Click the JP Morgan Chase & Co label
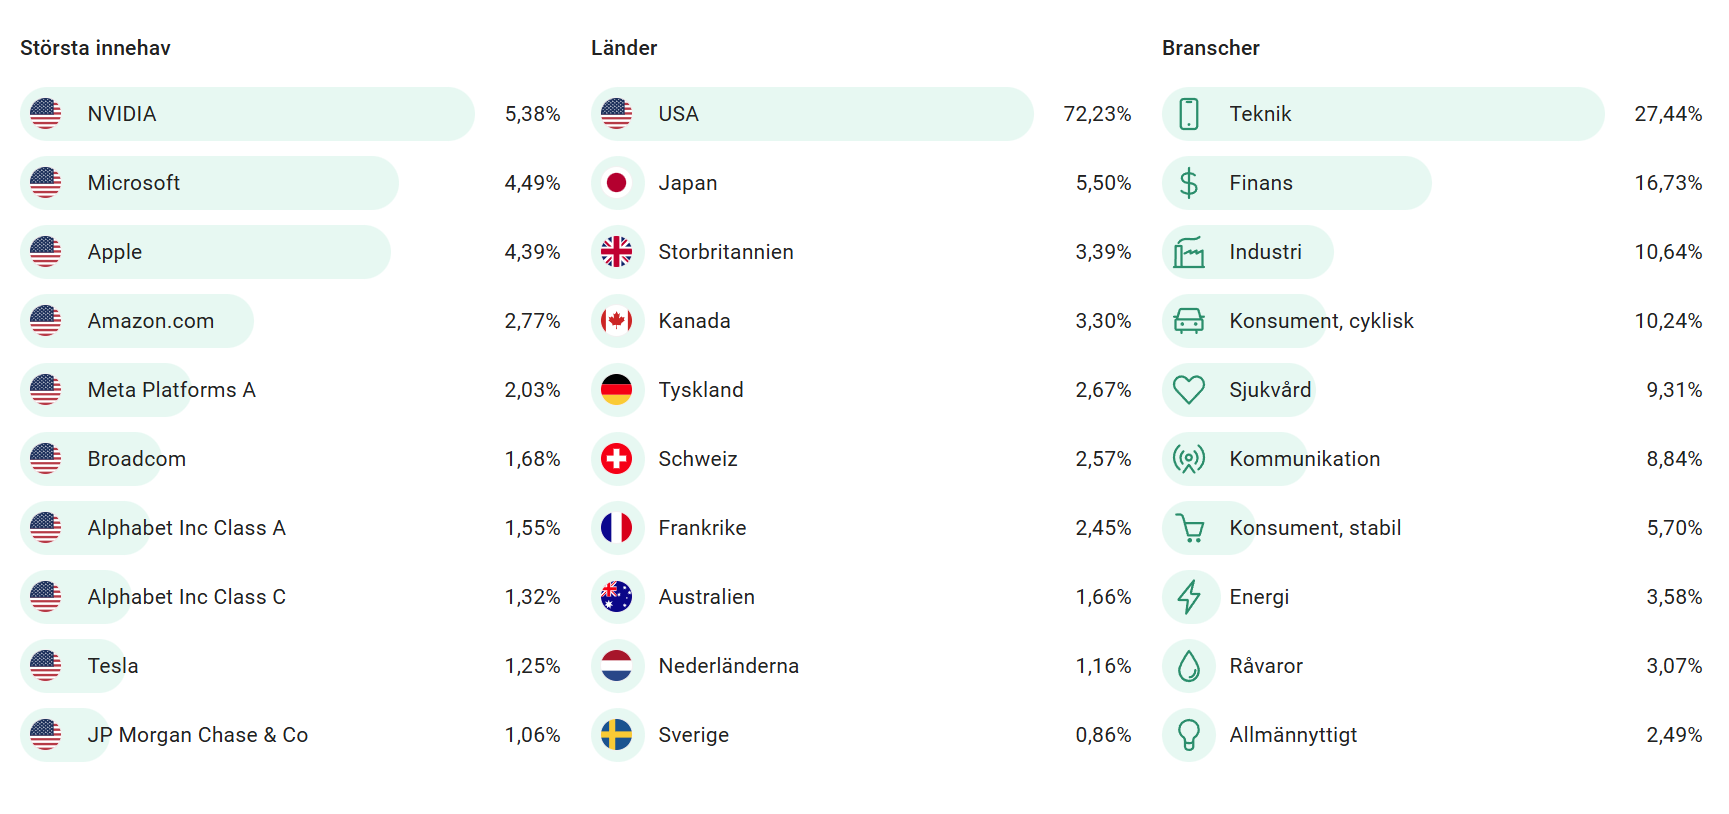The height and width of the screenshot is (814, 1729). pyautogui.click(x=197, y=735)
